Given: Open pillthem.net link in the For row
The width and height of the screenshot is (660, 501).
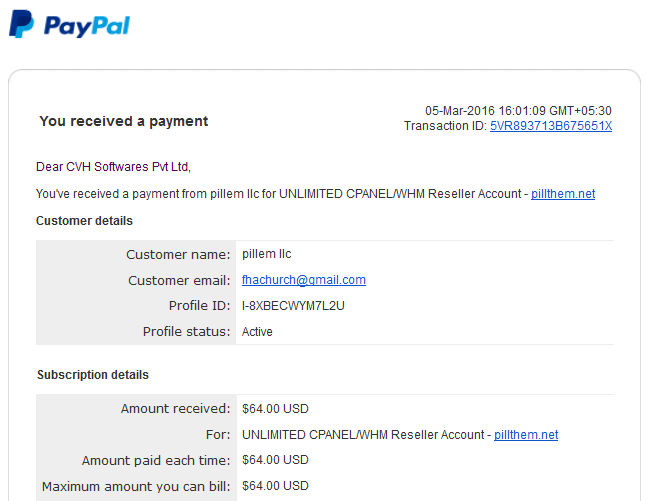Looking at the screenshot, I should (x=526, y=434).
